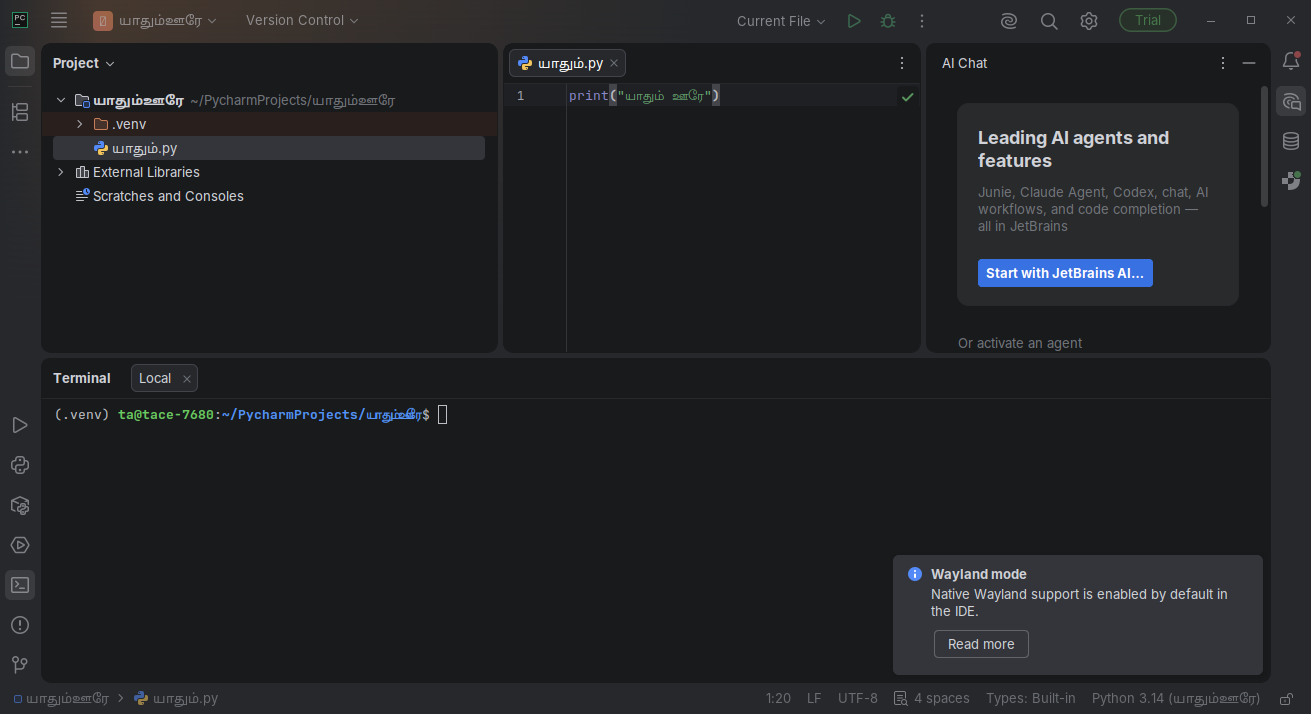Open the Git version control tool window
Image resolution: width=1311 pixels, height=714 pixels.
click(x=20, y=665)
